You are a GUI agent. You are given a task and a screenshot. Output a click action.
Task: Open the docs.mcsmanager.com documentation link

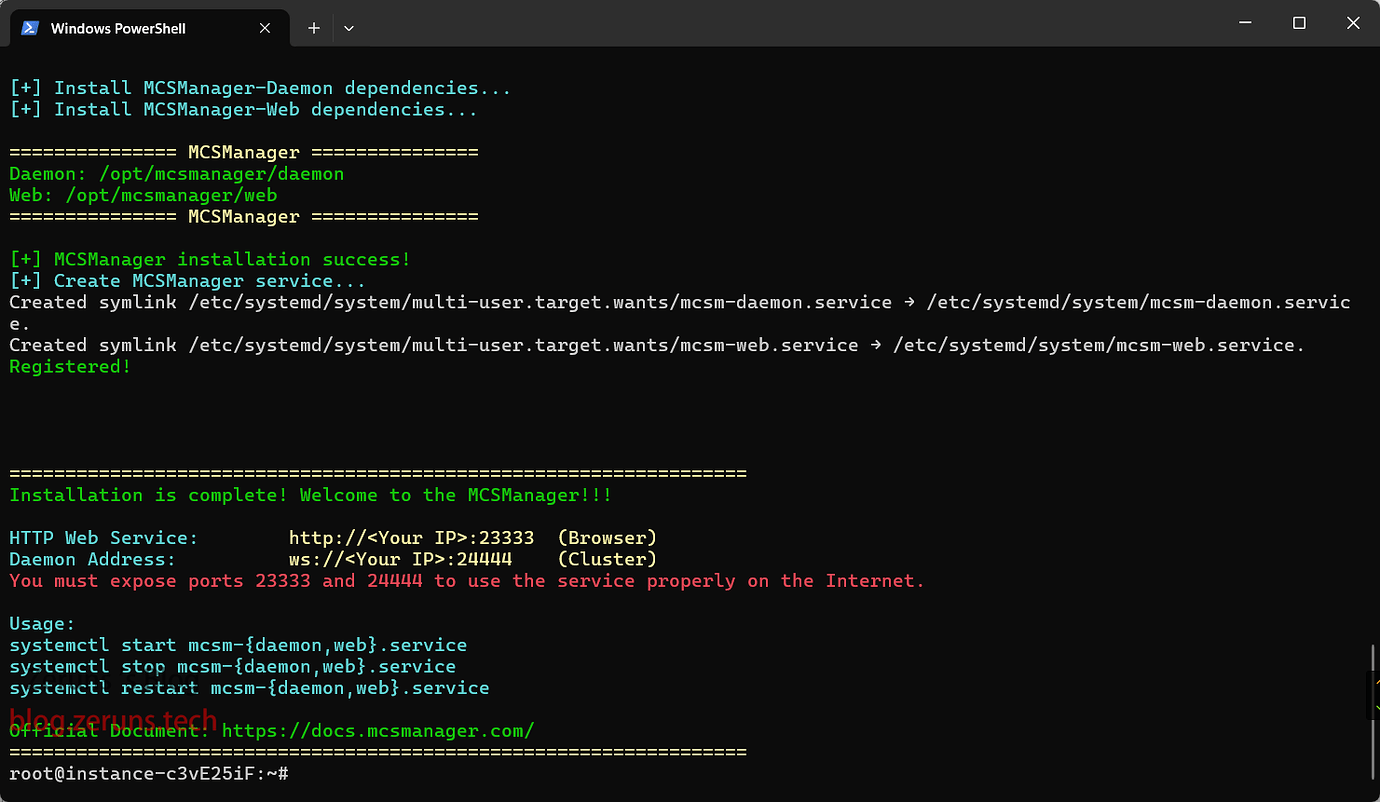point(378,730)
